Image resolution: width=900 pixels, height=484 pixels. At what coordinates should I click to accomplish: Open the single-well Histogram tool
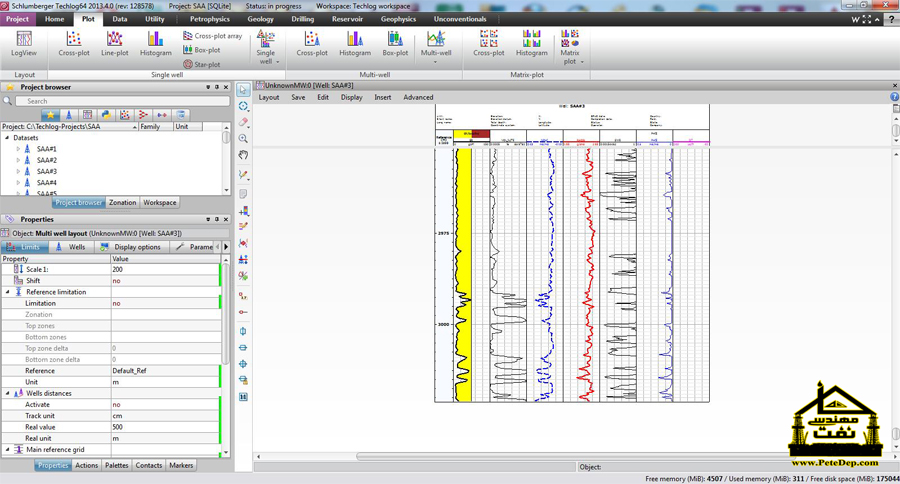point(156,44)
